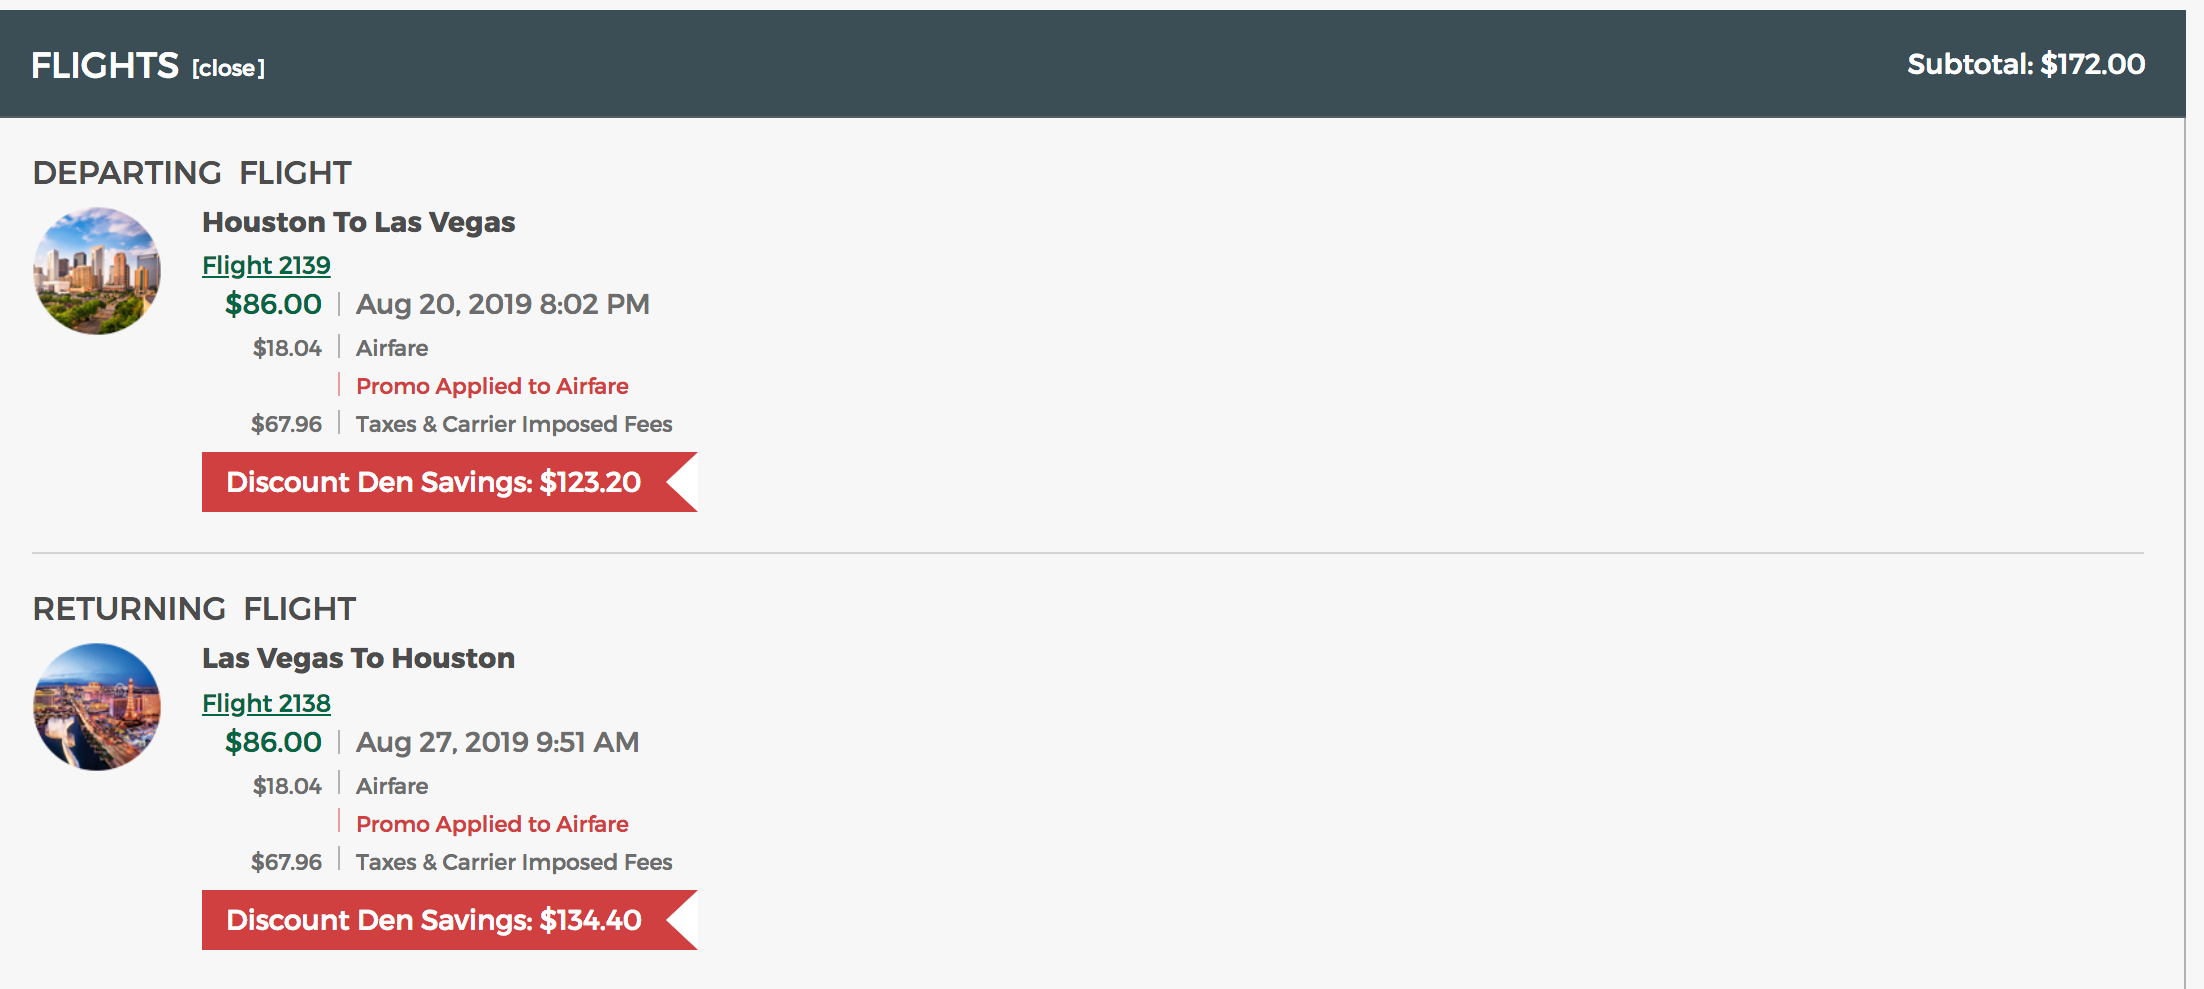Collapse flights panel via [close] link

(x=228, y=68)
